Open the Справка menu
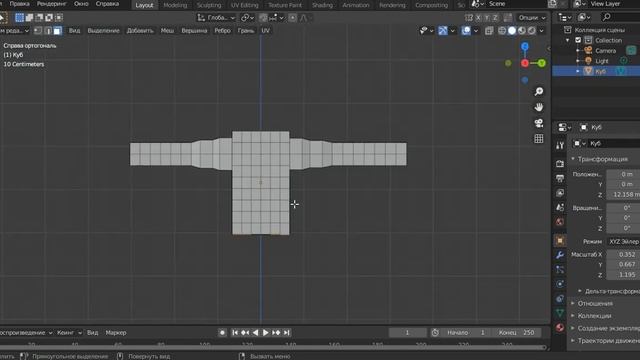Viewport: 640px width, 360px height. (107, 4)
